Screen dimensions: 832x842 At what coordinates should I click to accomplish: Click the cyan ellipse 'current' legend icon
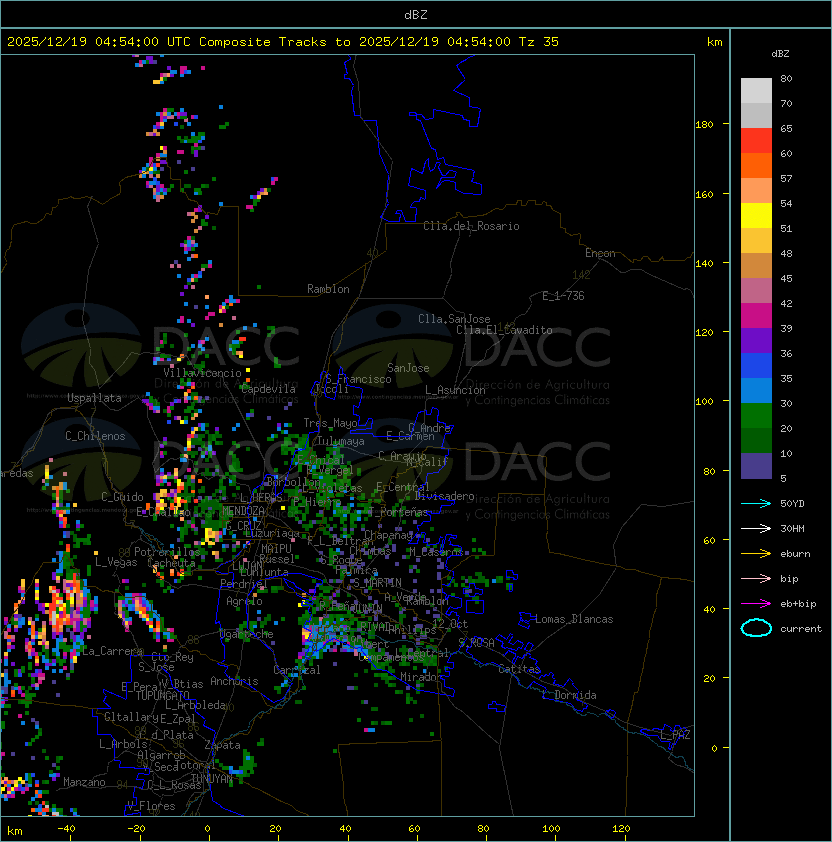[756, 628]
